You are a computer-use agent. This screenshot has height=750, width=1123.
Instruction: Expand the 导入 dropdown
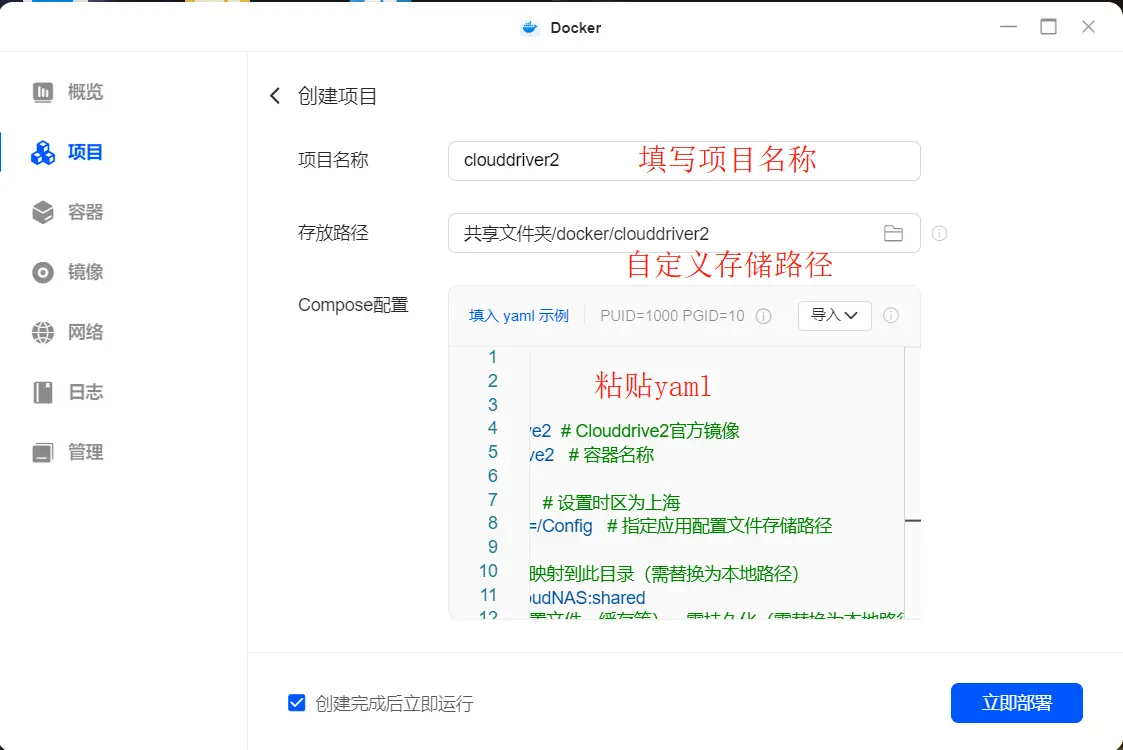click(834, 315)
